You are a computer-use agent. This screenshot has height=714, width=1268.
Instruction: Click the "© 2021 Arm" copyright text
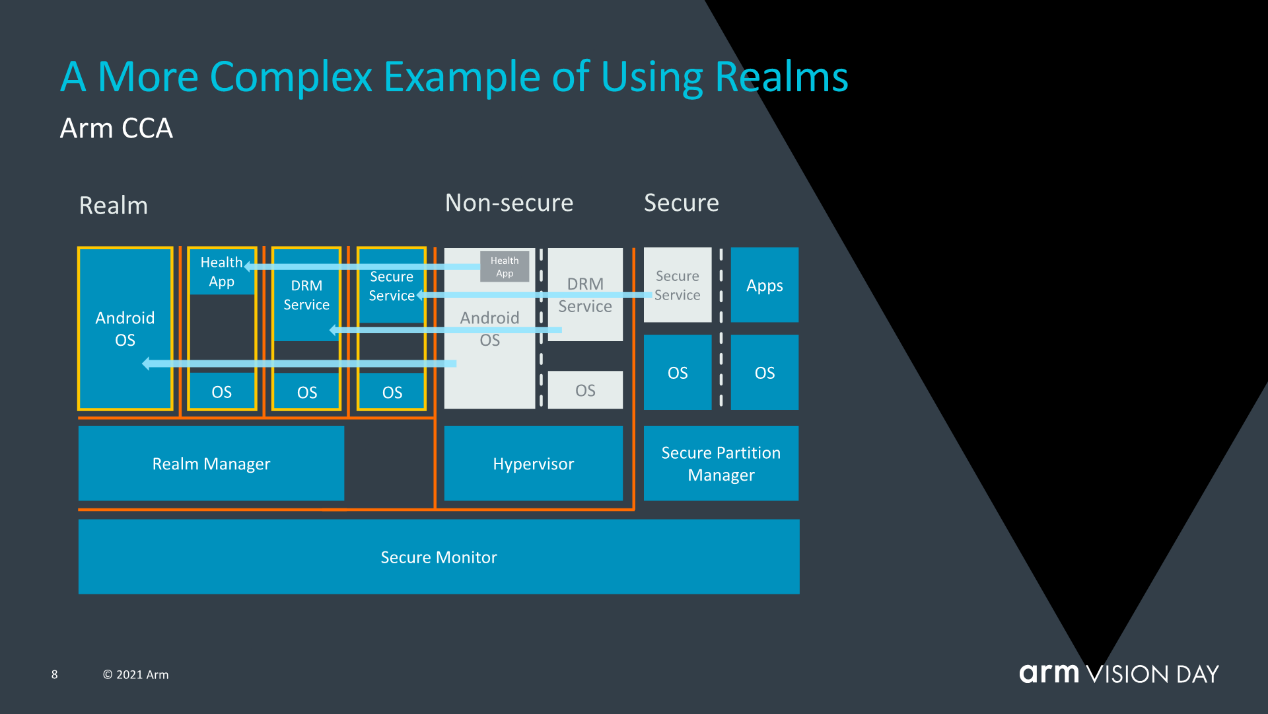tap(136, 675)
